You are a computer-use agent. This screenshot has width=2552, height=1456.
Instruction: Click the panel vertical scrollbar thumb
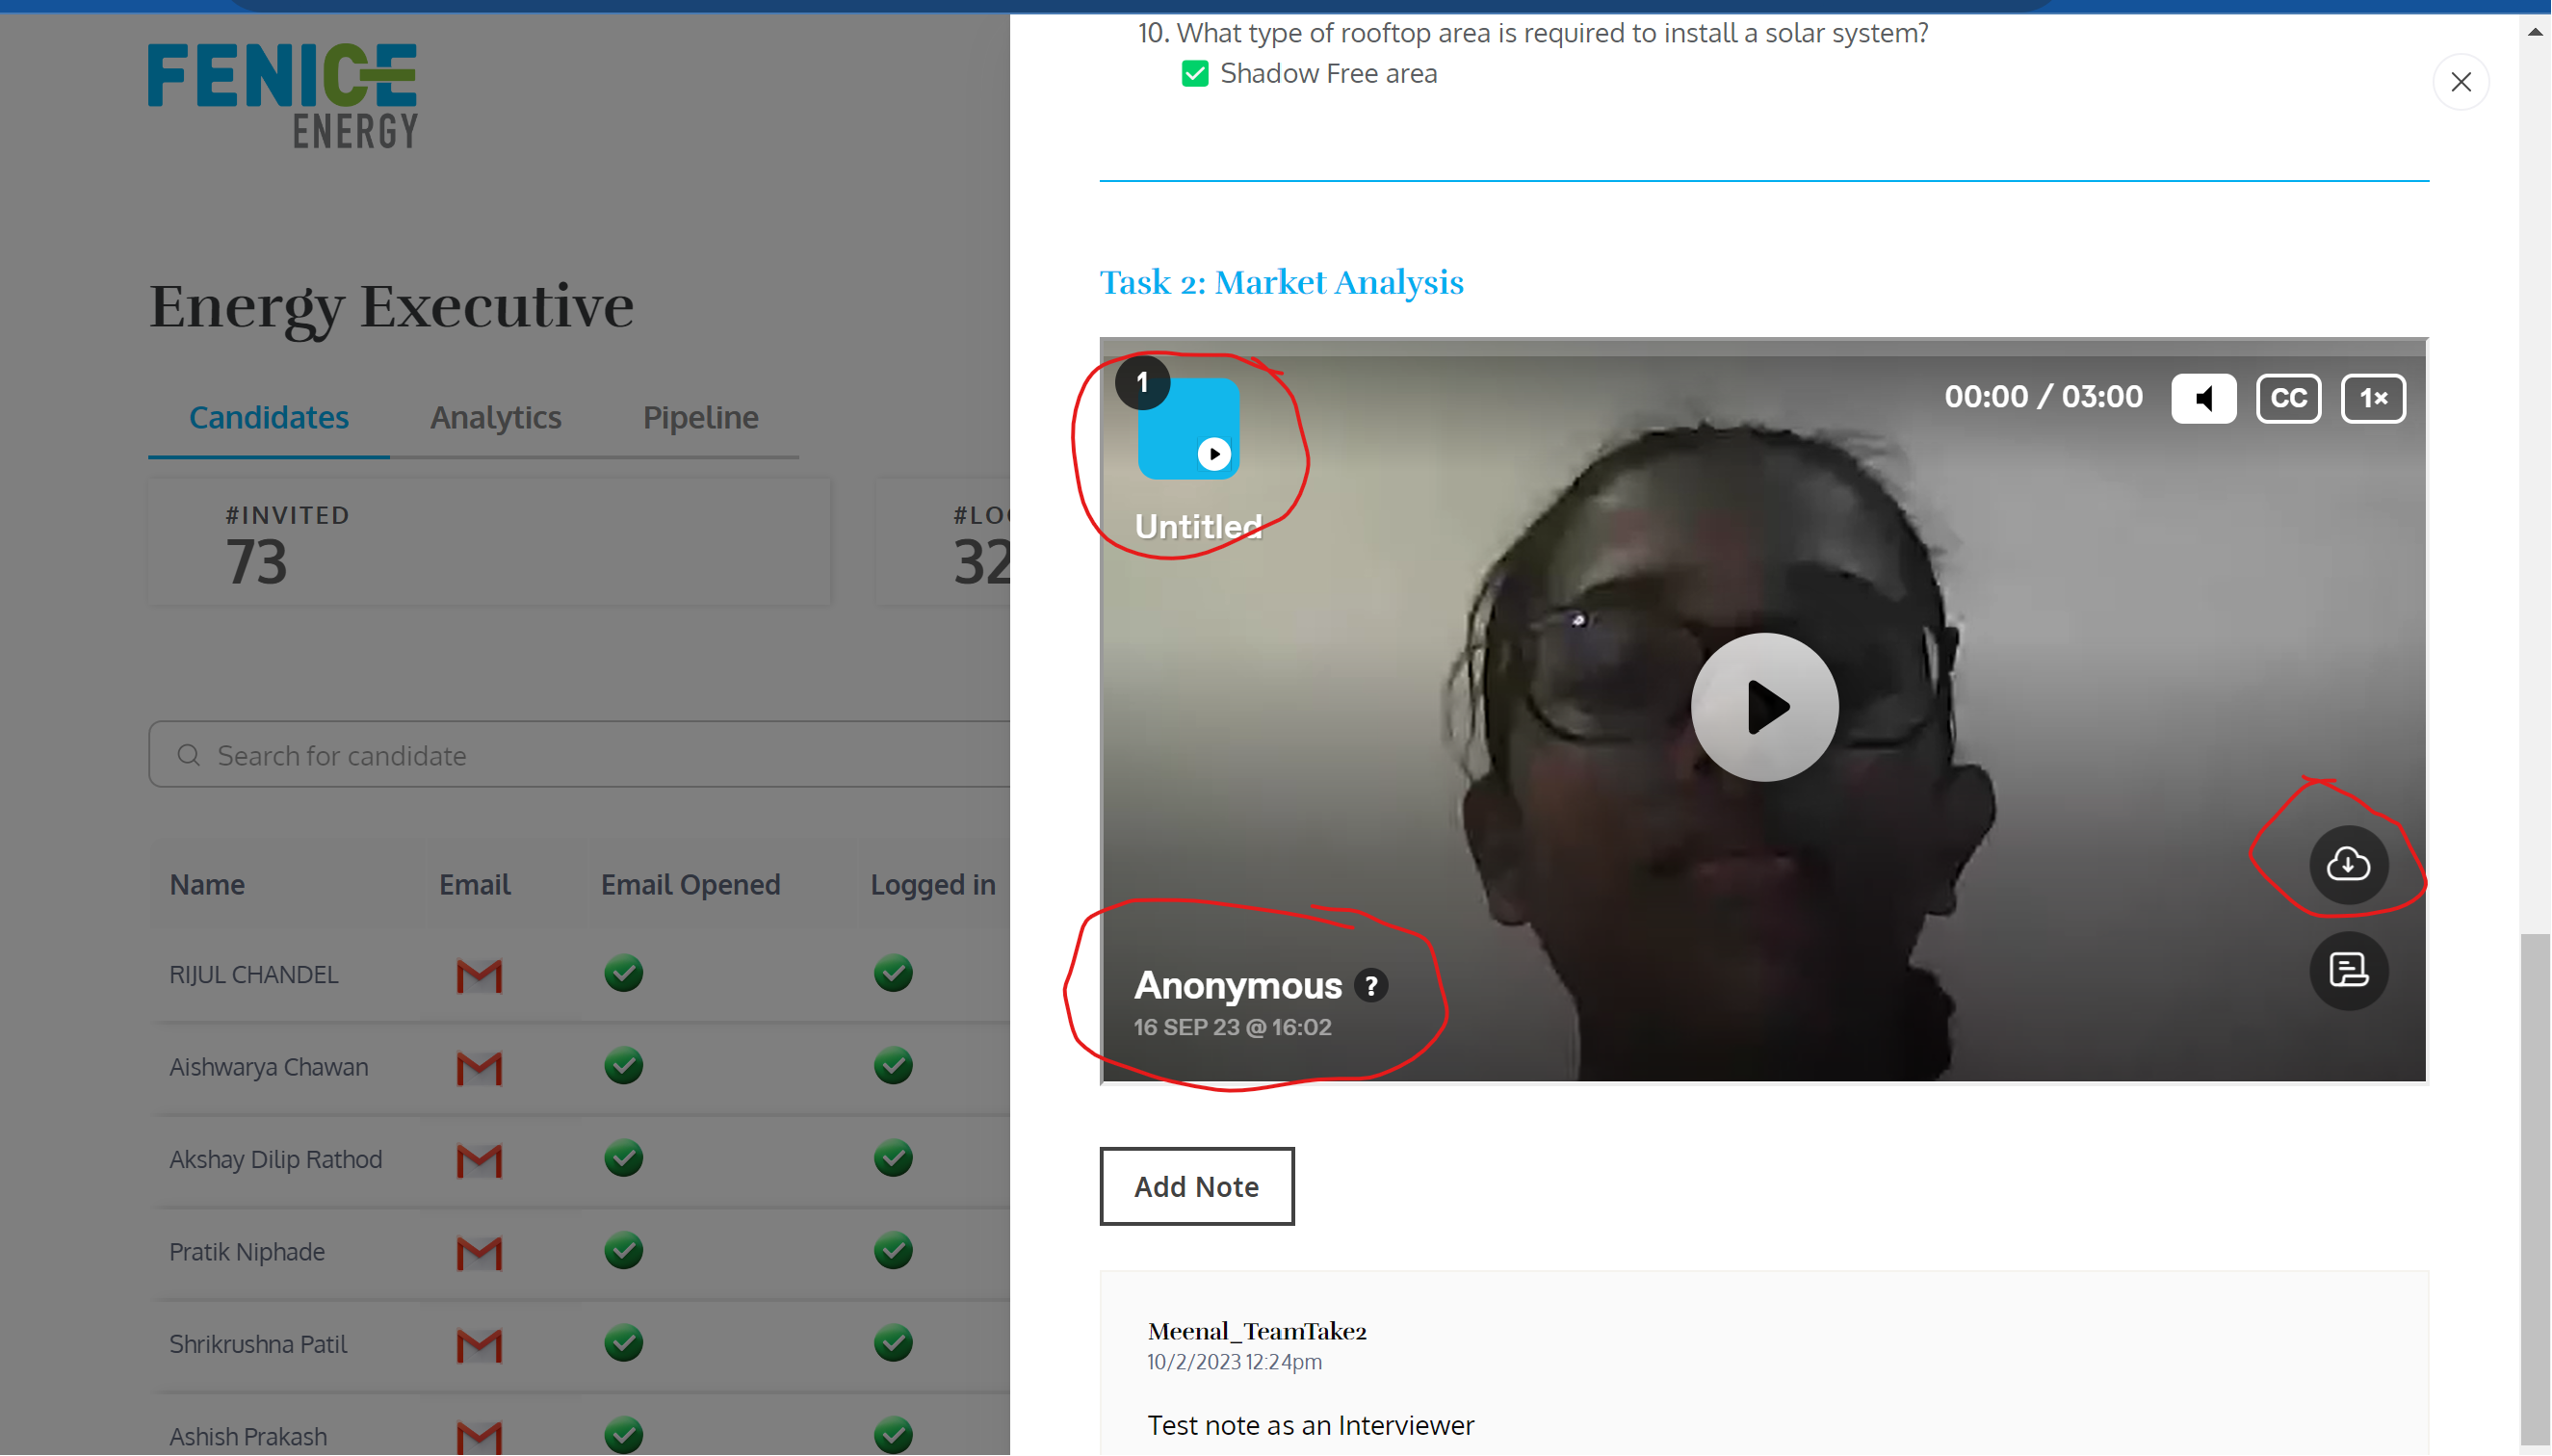click(2535, 1190)
